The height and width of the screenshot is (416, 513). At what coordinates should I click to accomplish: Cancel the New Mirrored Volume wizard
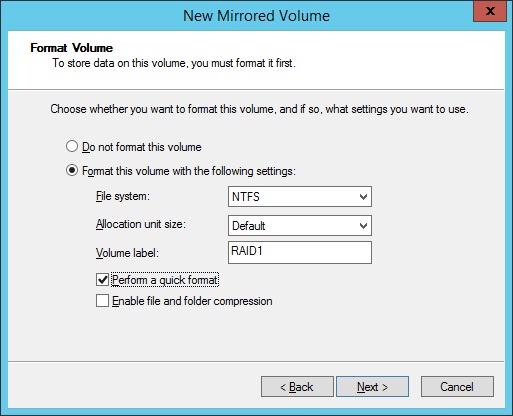[457, 387]
